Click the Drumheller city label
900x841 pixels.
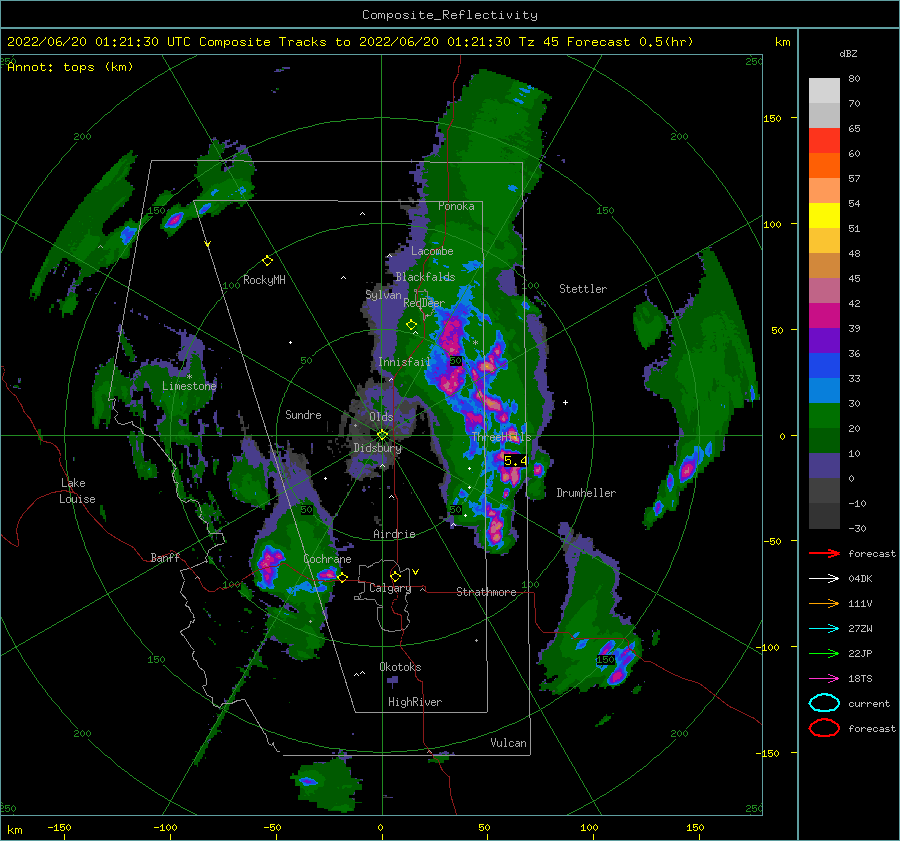[586, 493]
